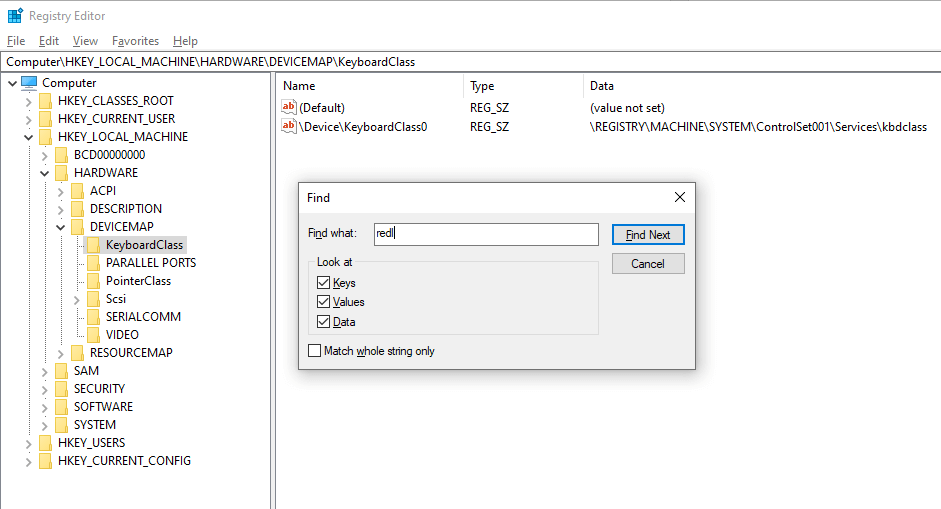The image size is (941, 509).
Task: Click the VIDEO folder icon
Action: click(94, 335)
